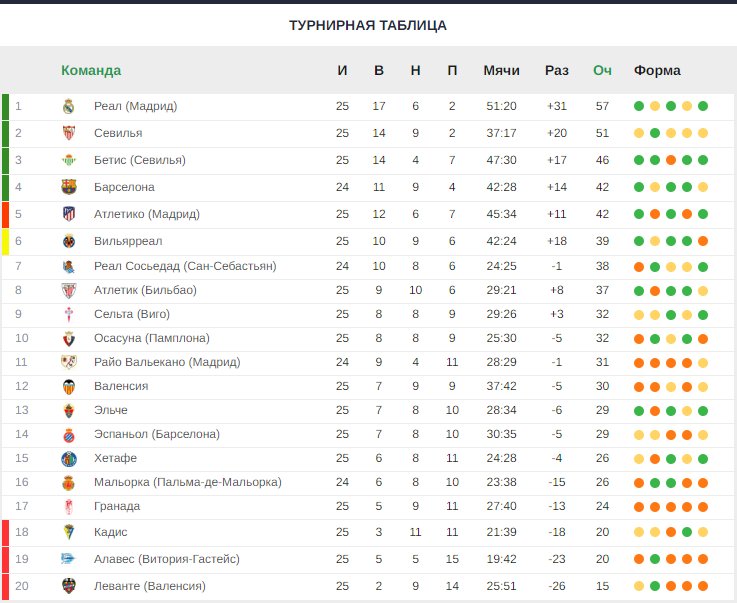The height and width of the screenshot is (603, 737).
Task: Click Cadiz's green win form dot
Action: pyautogui.click(x=687, y=532)
